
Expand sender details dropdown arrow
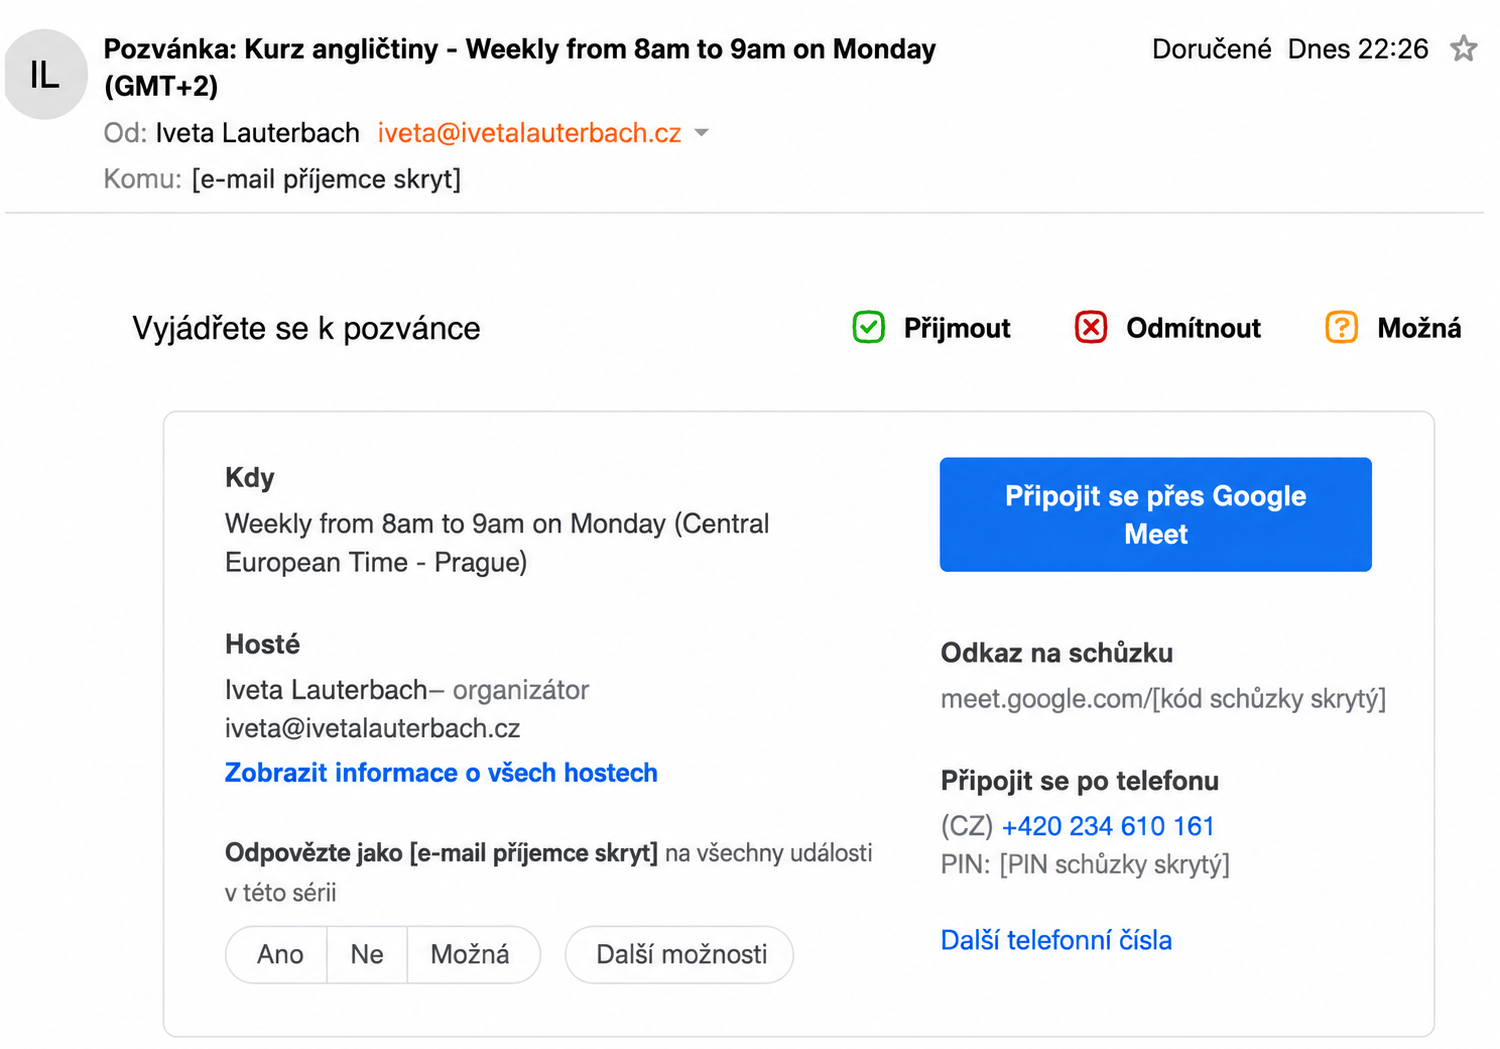(x=701, y=133)
